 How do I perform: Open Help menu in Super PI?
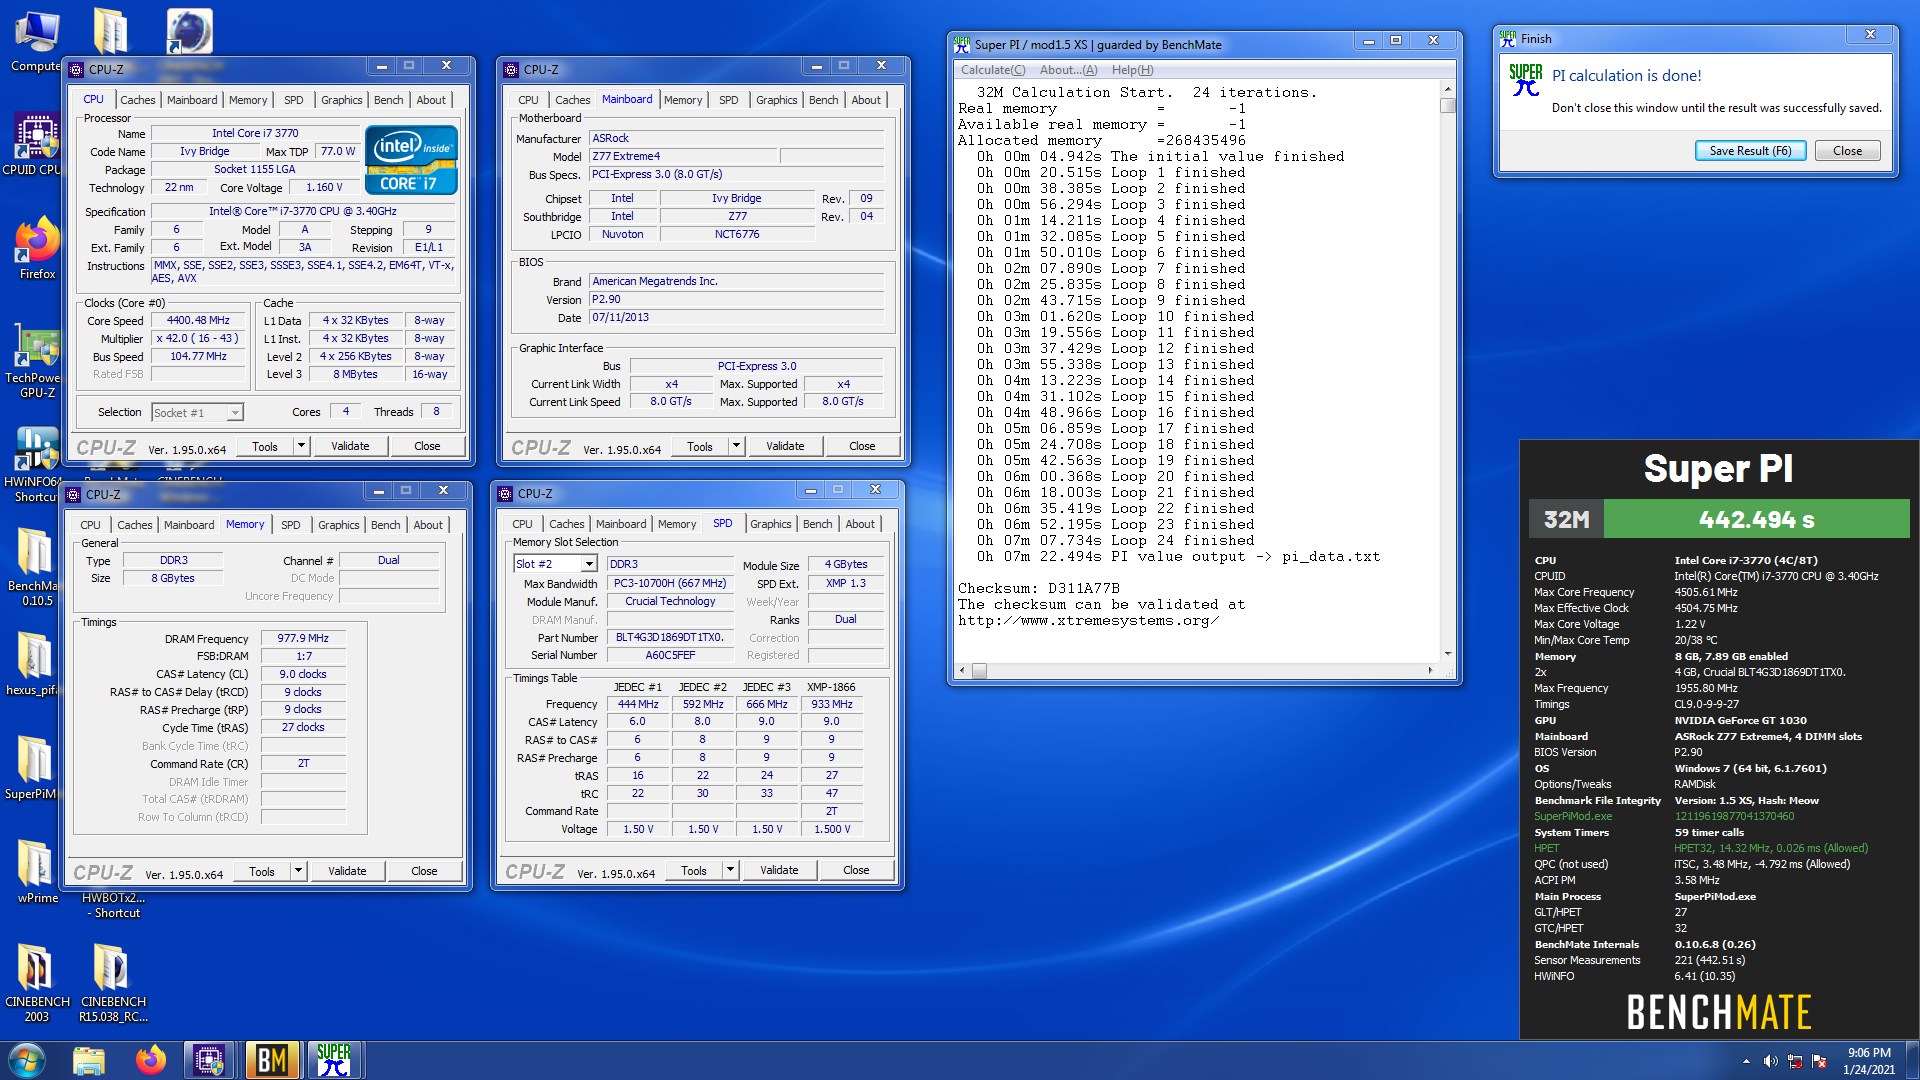(x=1132, y=70)
